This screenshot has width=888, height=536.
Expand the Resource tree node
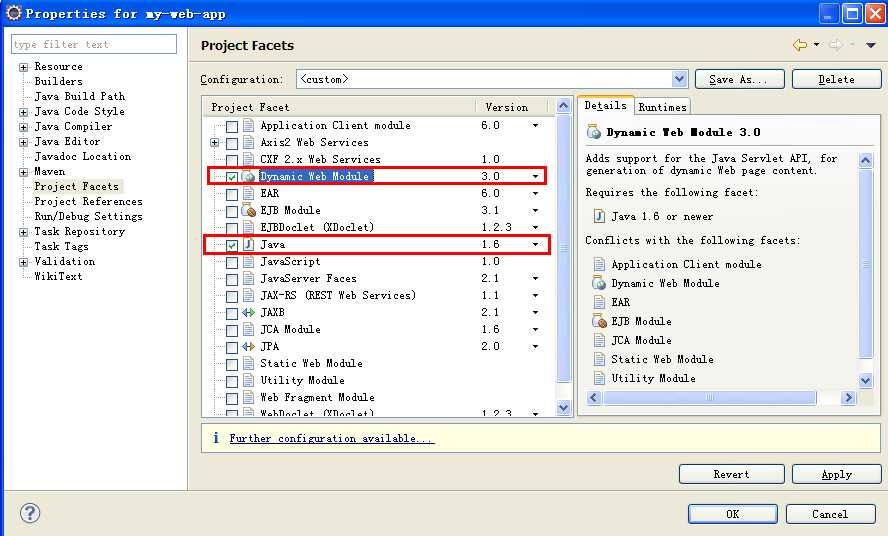click(x=23, y=67)
